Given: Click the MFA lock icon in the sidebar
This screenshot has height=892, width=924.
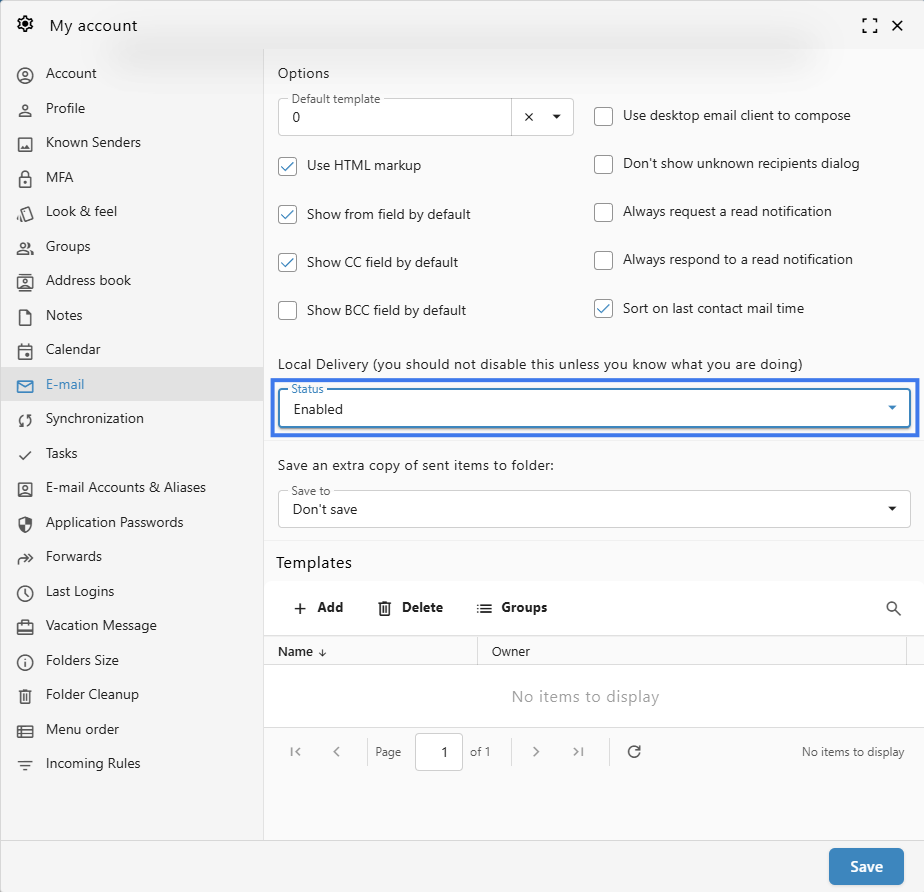Looking at the screenshot, I should point(25,178).
